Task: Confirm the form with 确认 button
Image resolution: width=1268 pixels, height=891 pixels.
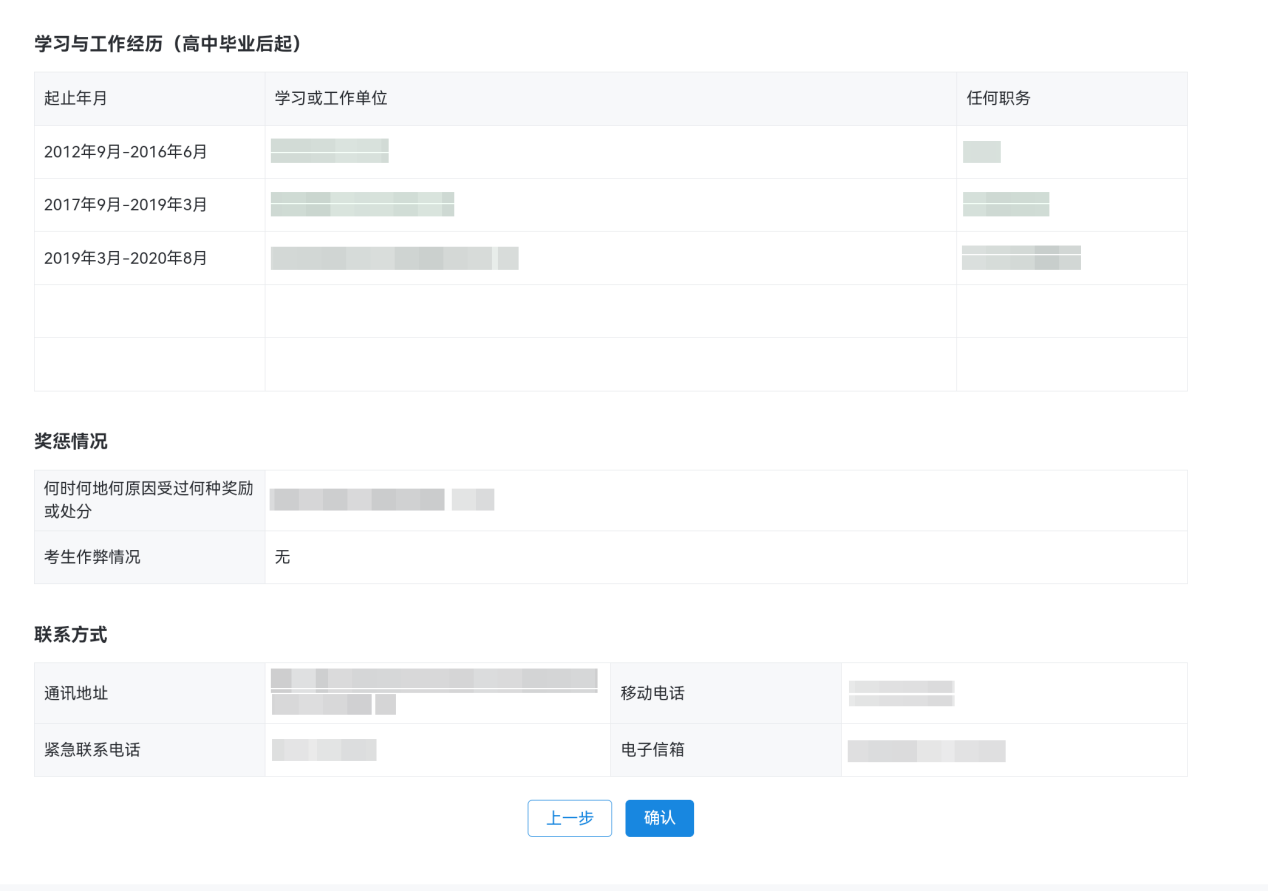Action: (660, 818)
